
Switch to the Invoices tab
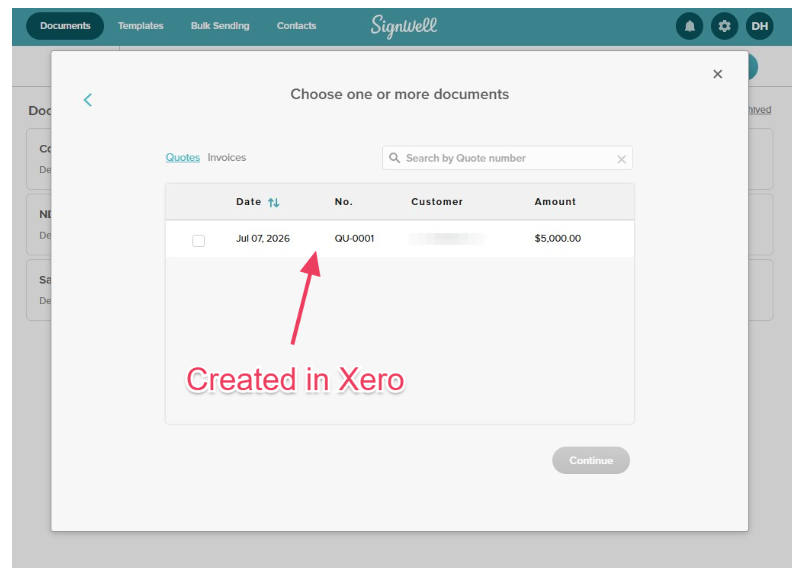click(x=227, y=158)
